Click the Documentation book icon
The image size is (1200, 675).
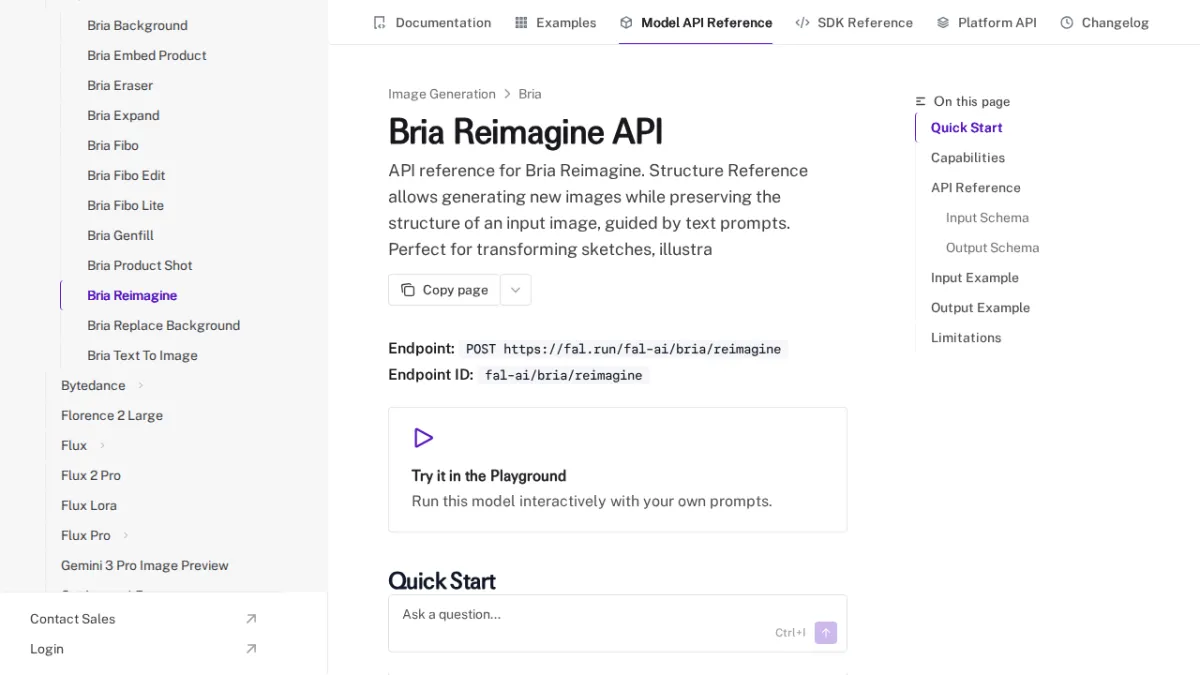(x=379, y=22)
